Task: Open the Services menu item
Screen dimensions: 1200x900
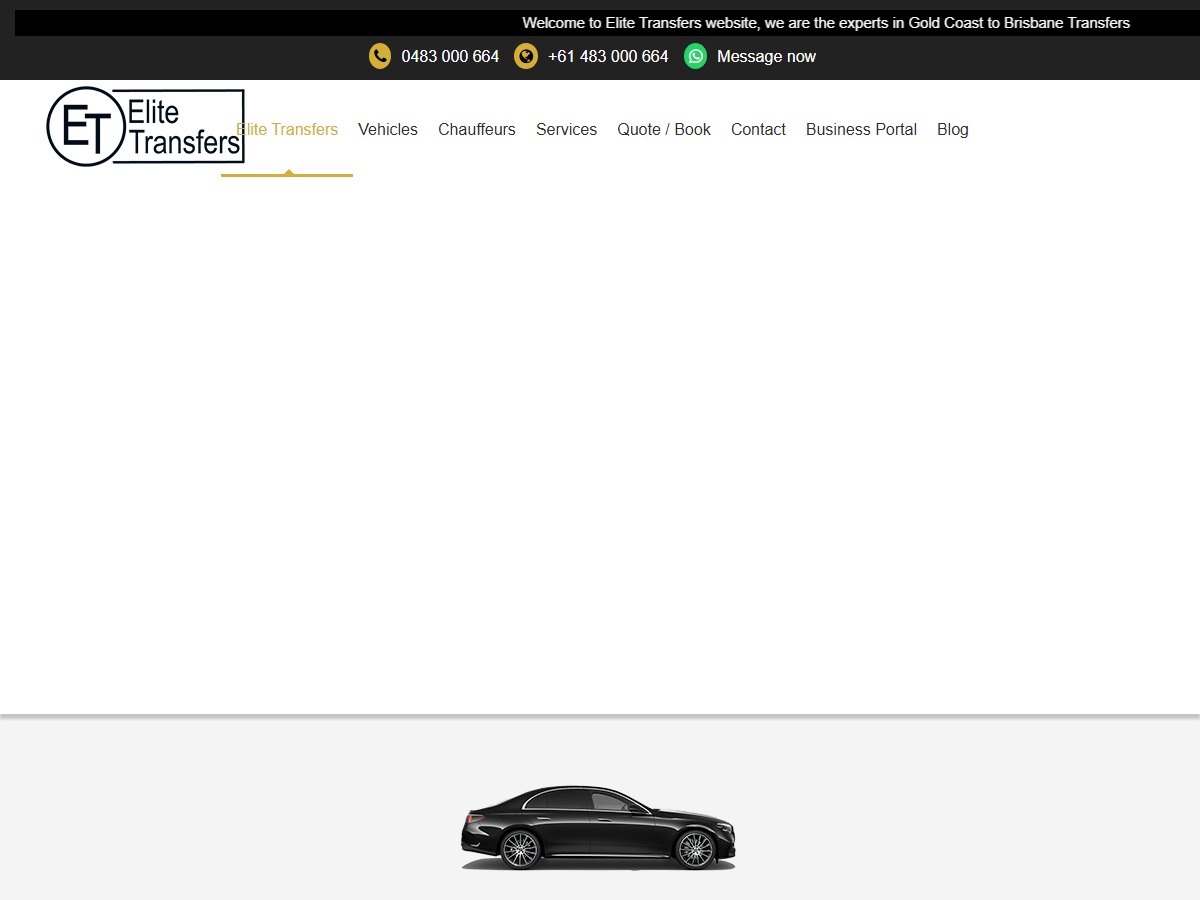Action: 566,129
